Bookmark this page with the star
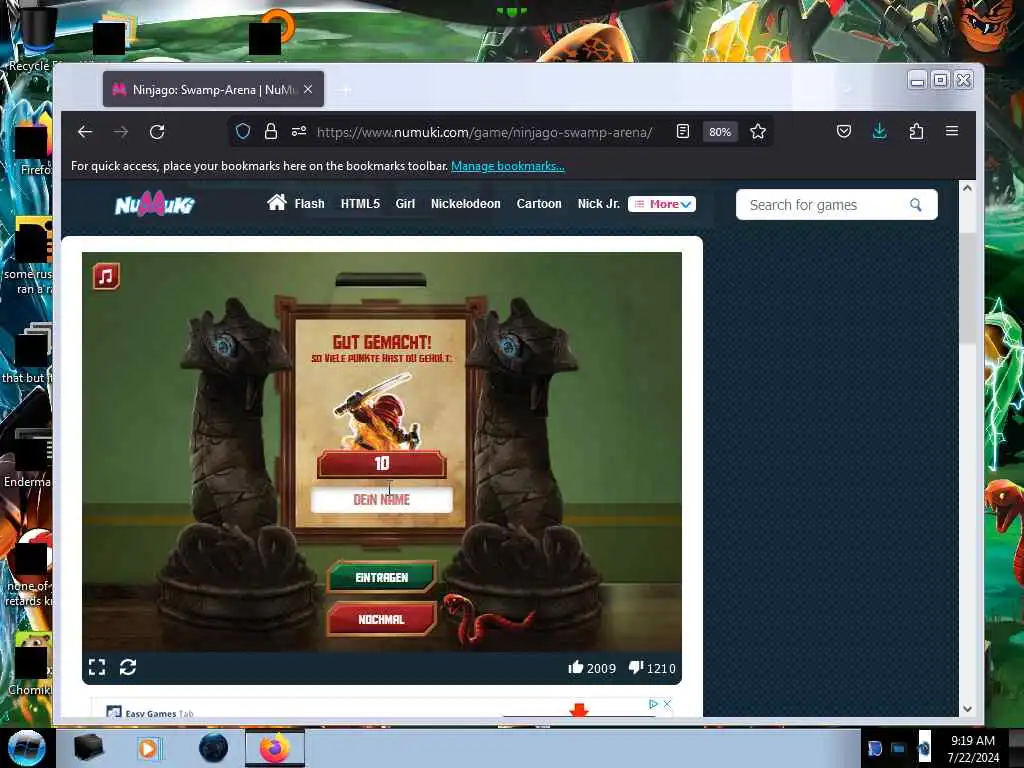 point(758,131)
